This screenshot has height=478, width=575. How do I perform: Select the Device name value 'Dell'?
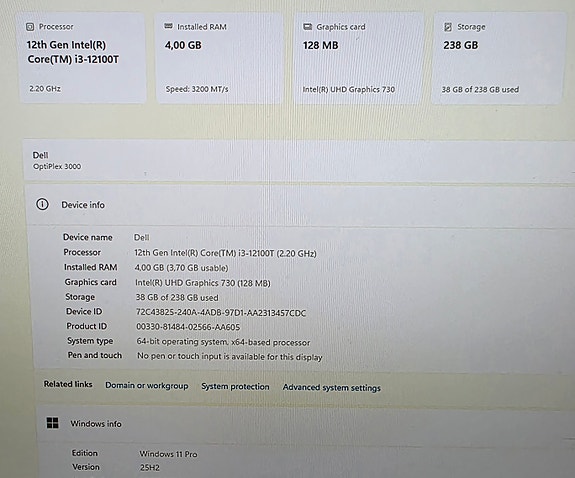(x=142, y=237)
